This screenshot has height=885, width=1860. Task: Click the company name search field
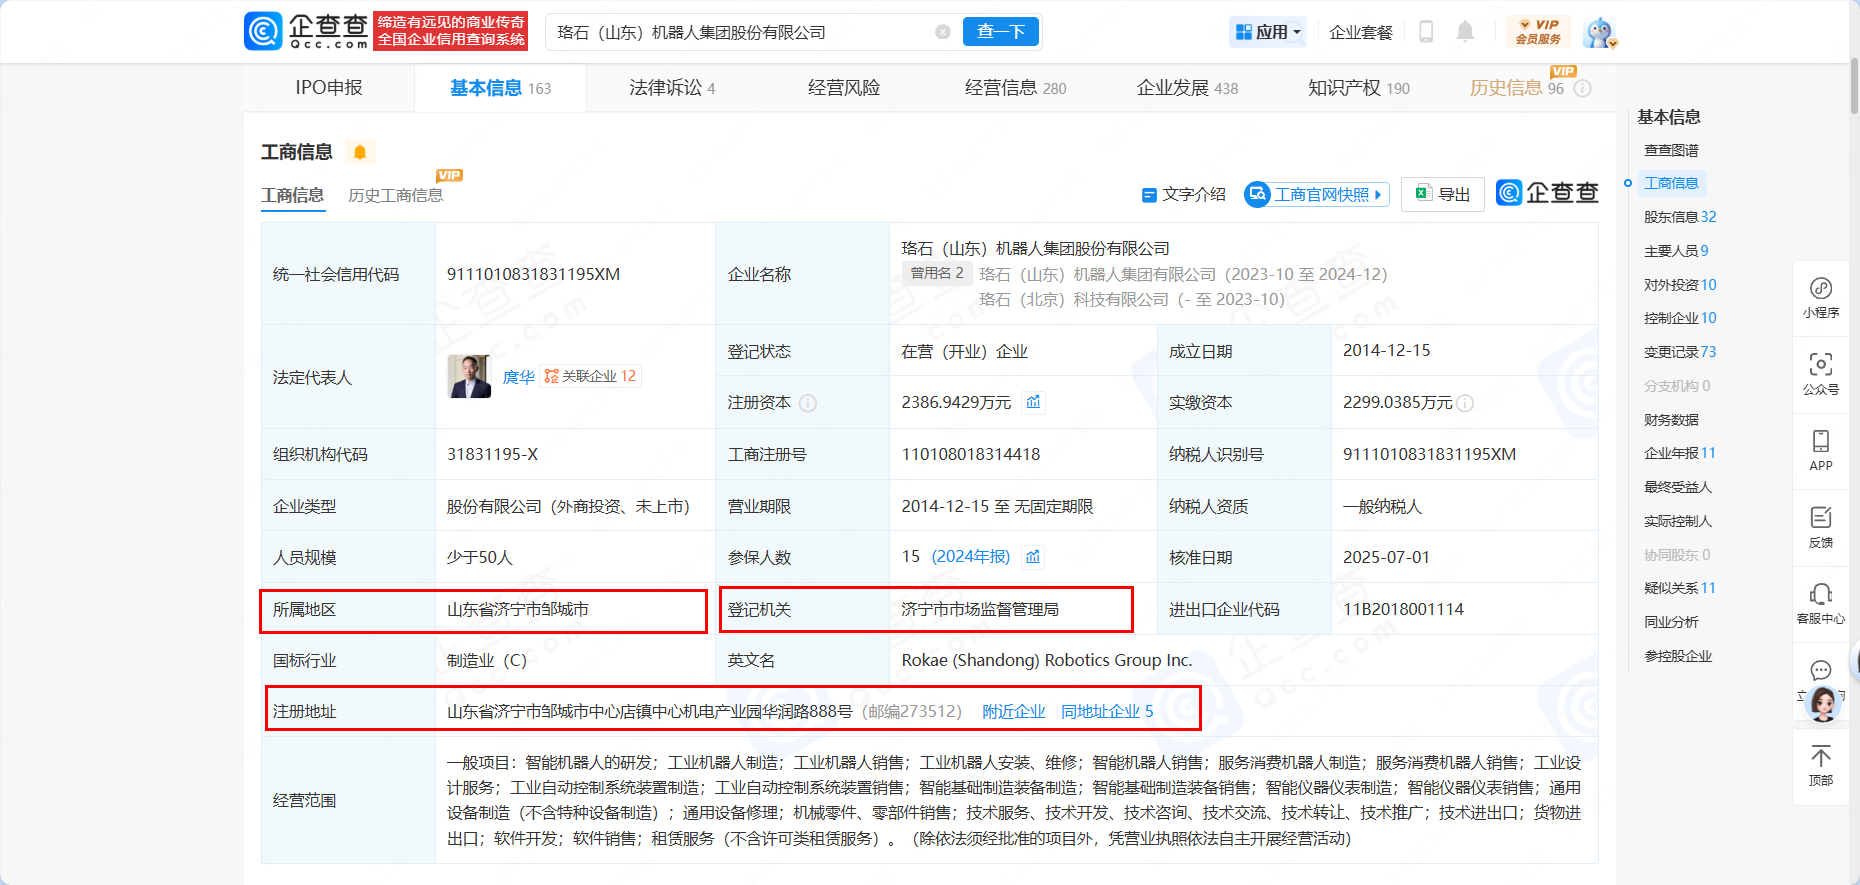[740, 32]
